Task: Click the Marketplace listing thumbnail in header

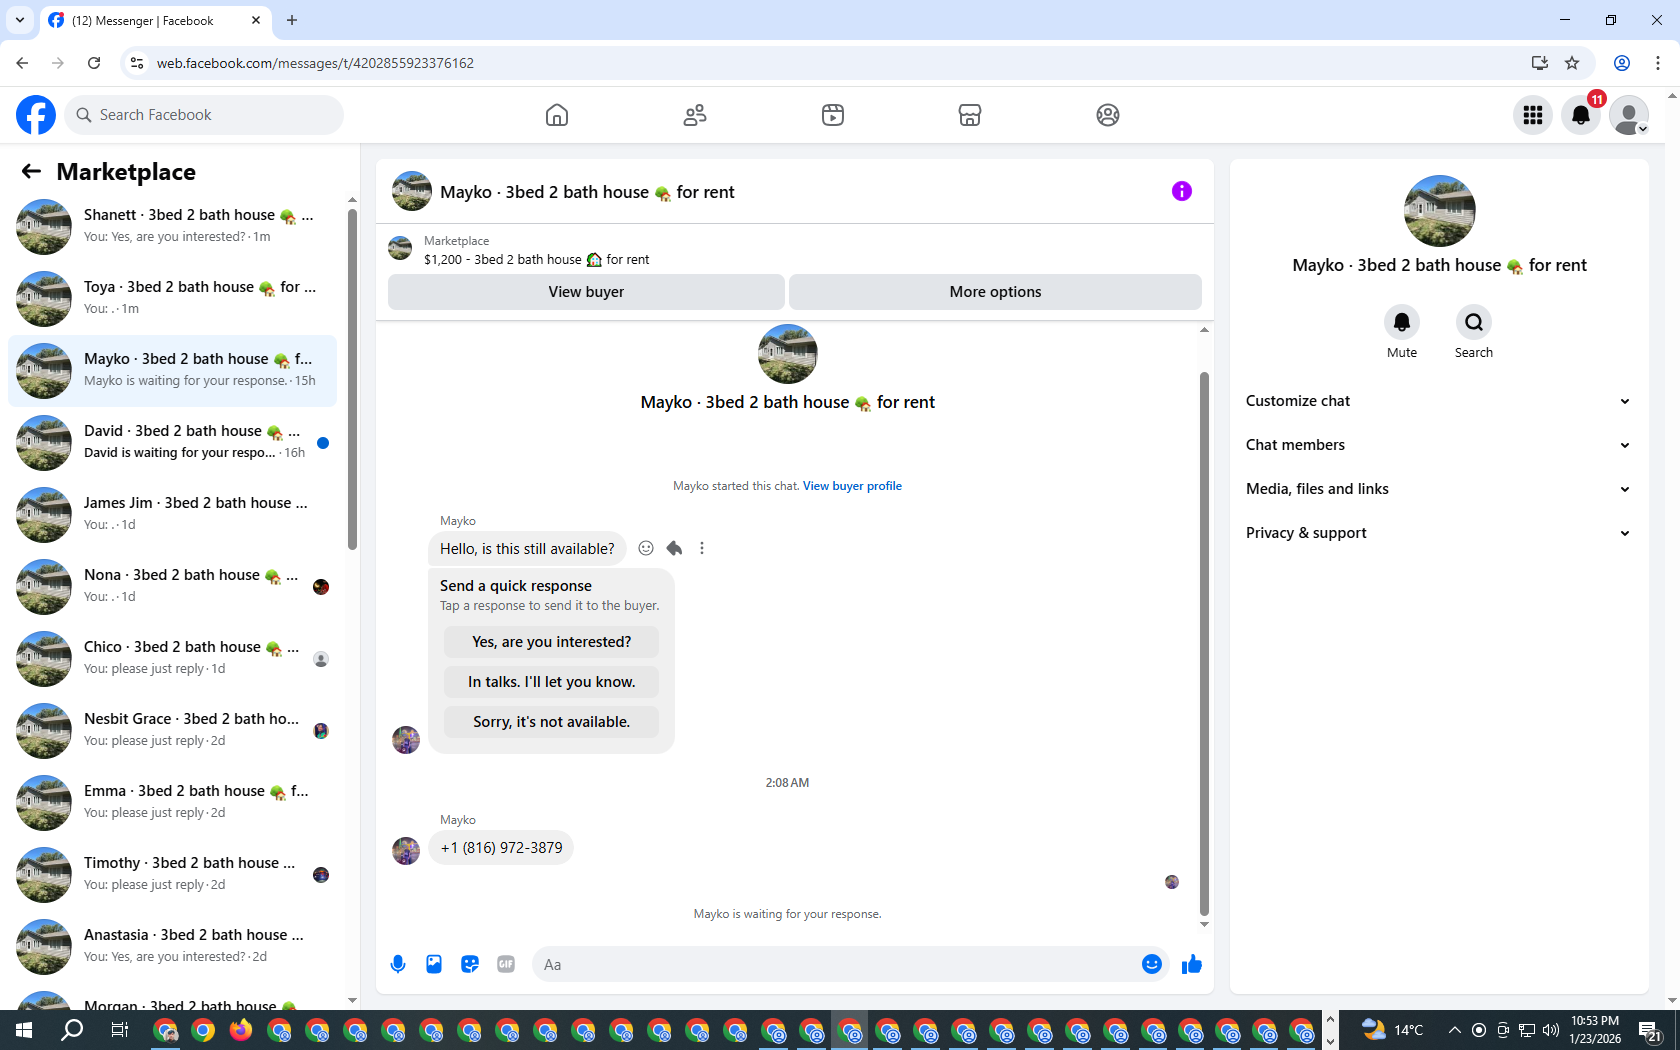Action: tap(400, 248)
